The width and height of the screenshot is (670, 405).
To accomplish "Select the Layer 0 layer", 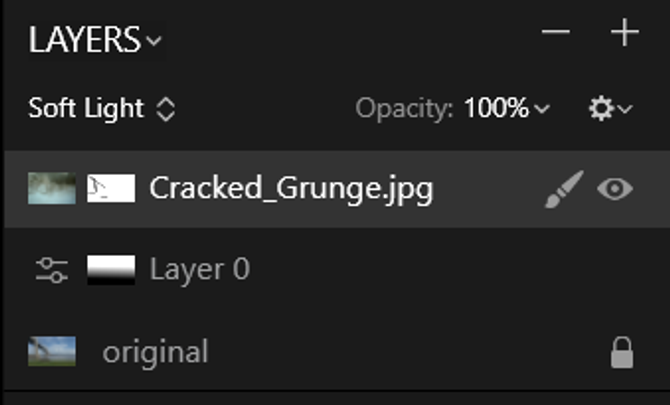I will [x=337, y=270].
